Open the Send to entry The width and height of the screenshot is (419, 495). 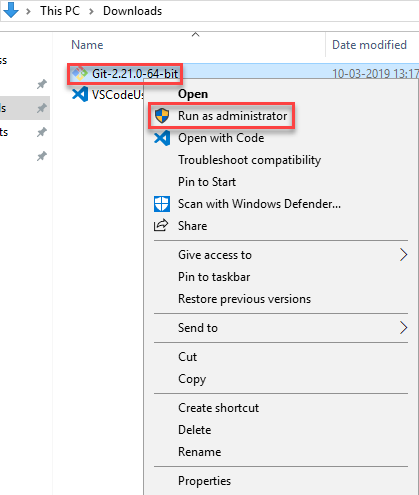coord(198,328)
